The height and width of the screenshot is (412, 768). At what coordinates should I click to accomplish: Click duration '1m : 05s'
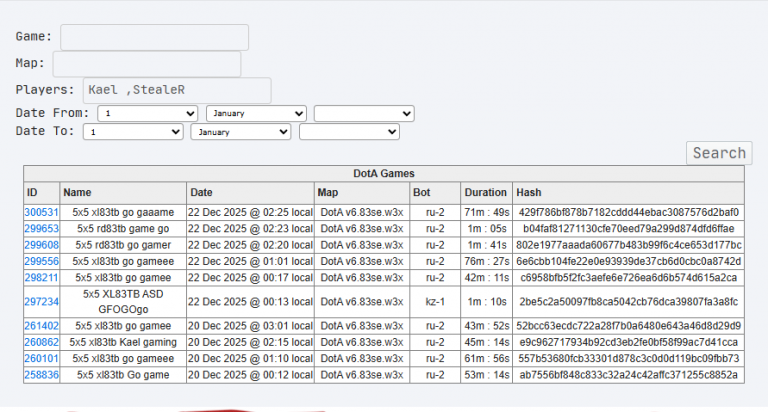[x=487, y=229]
